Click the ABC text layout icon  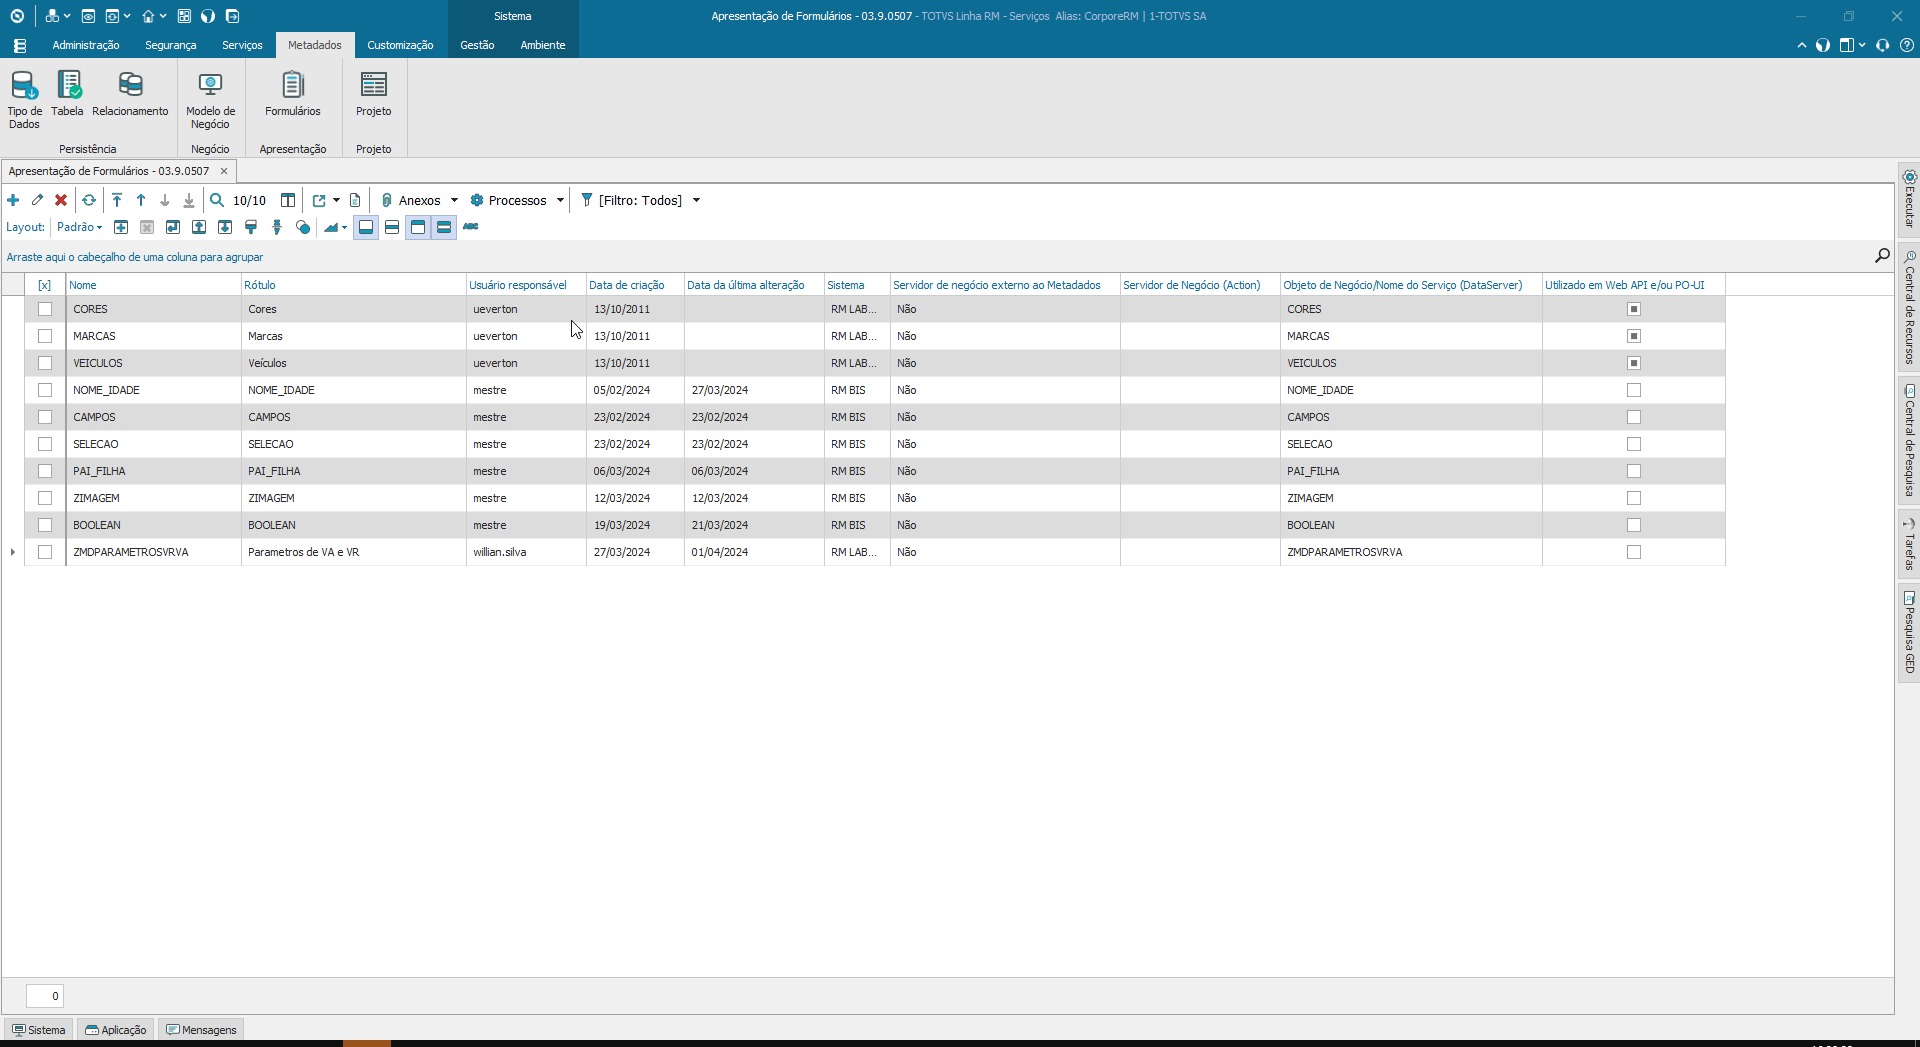pyautogui.click(x=471, y=227)
